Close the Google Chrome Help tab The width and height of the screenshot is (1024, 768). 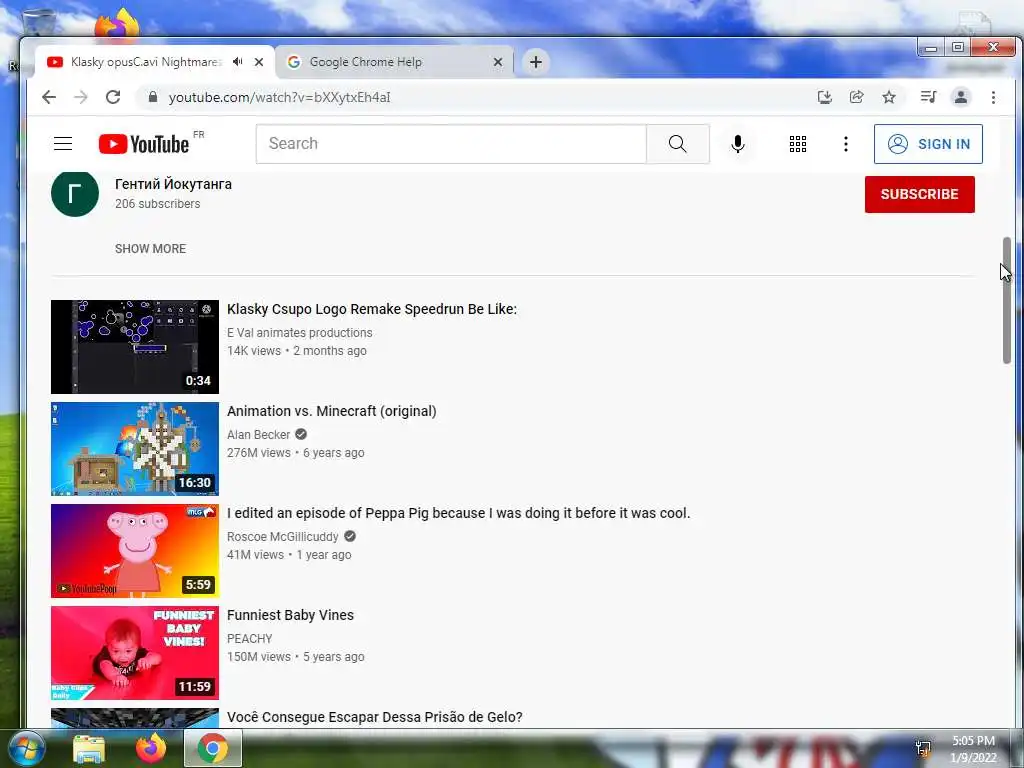(x=498, y=62)
